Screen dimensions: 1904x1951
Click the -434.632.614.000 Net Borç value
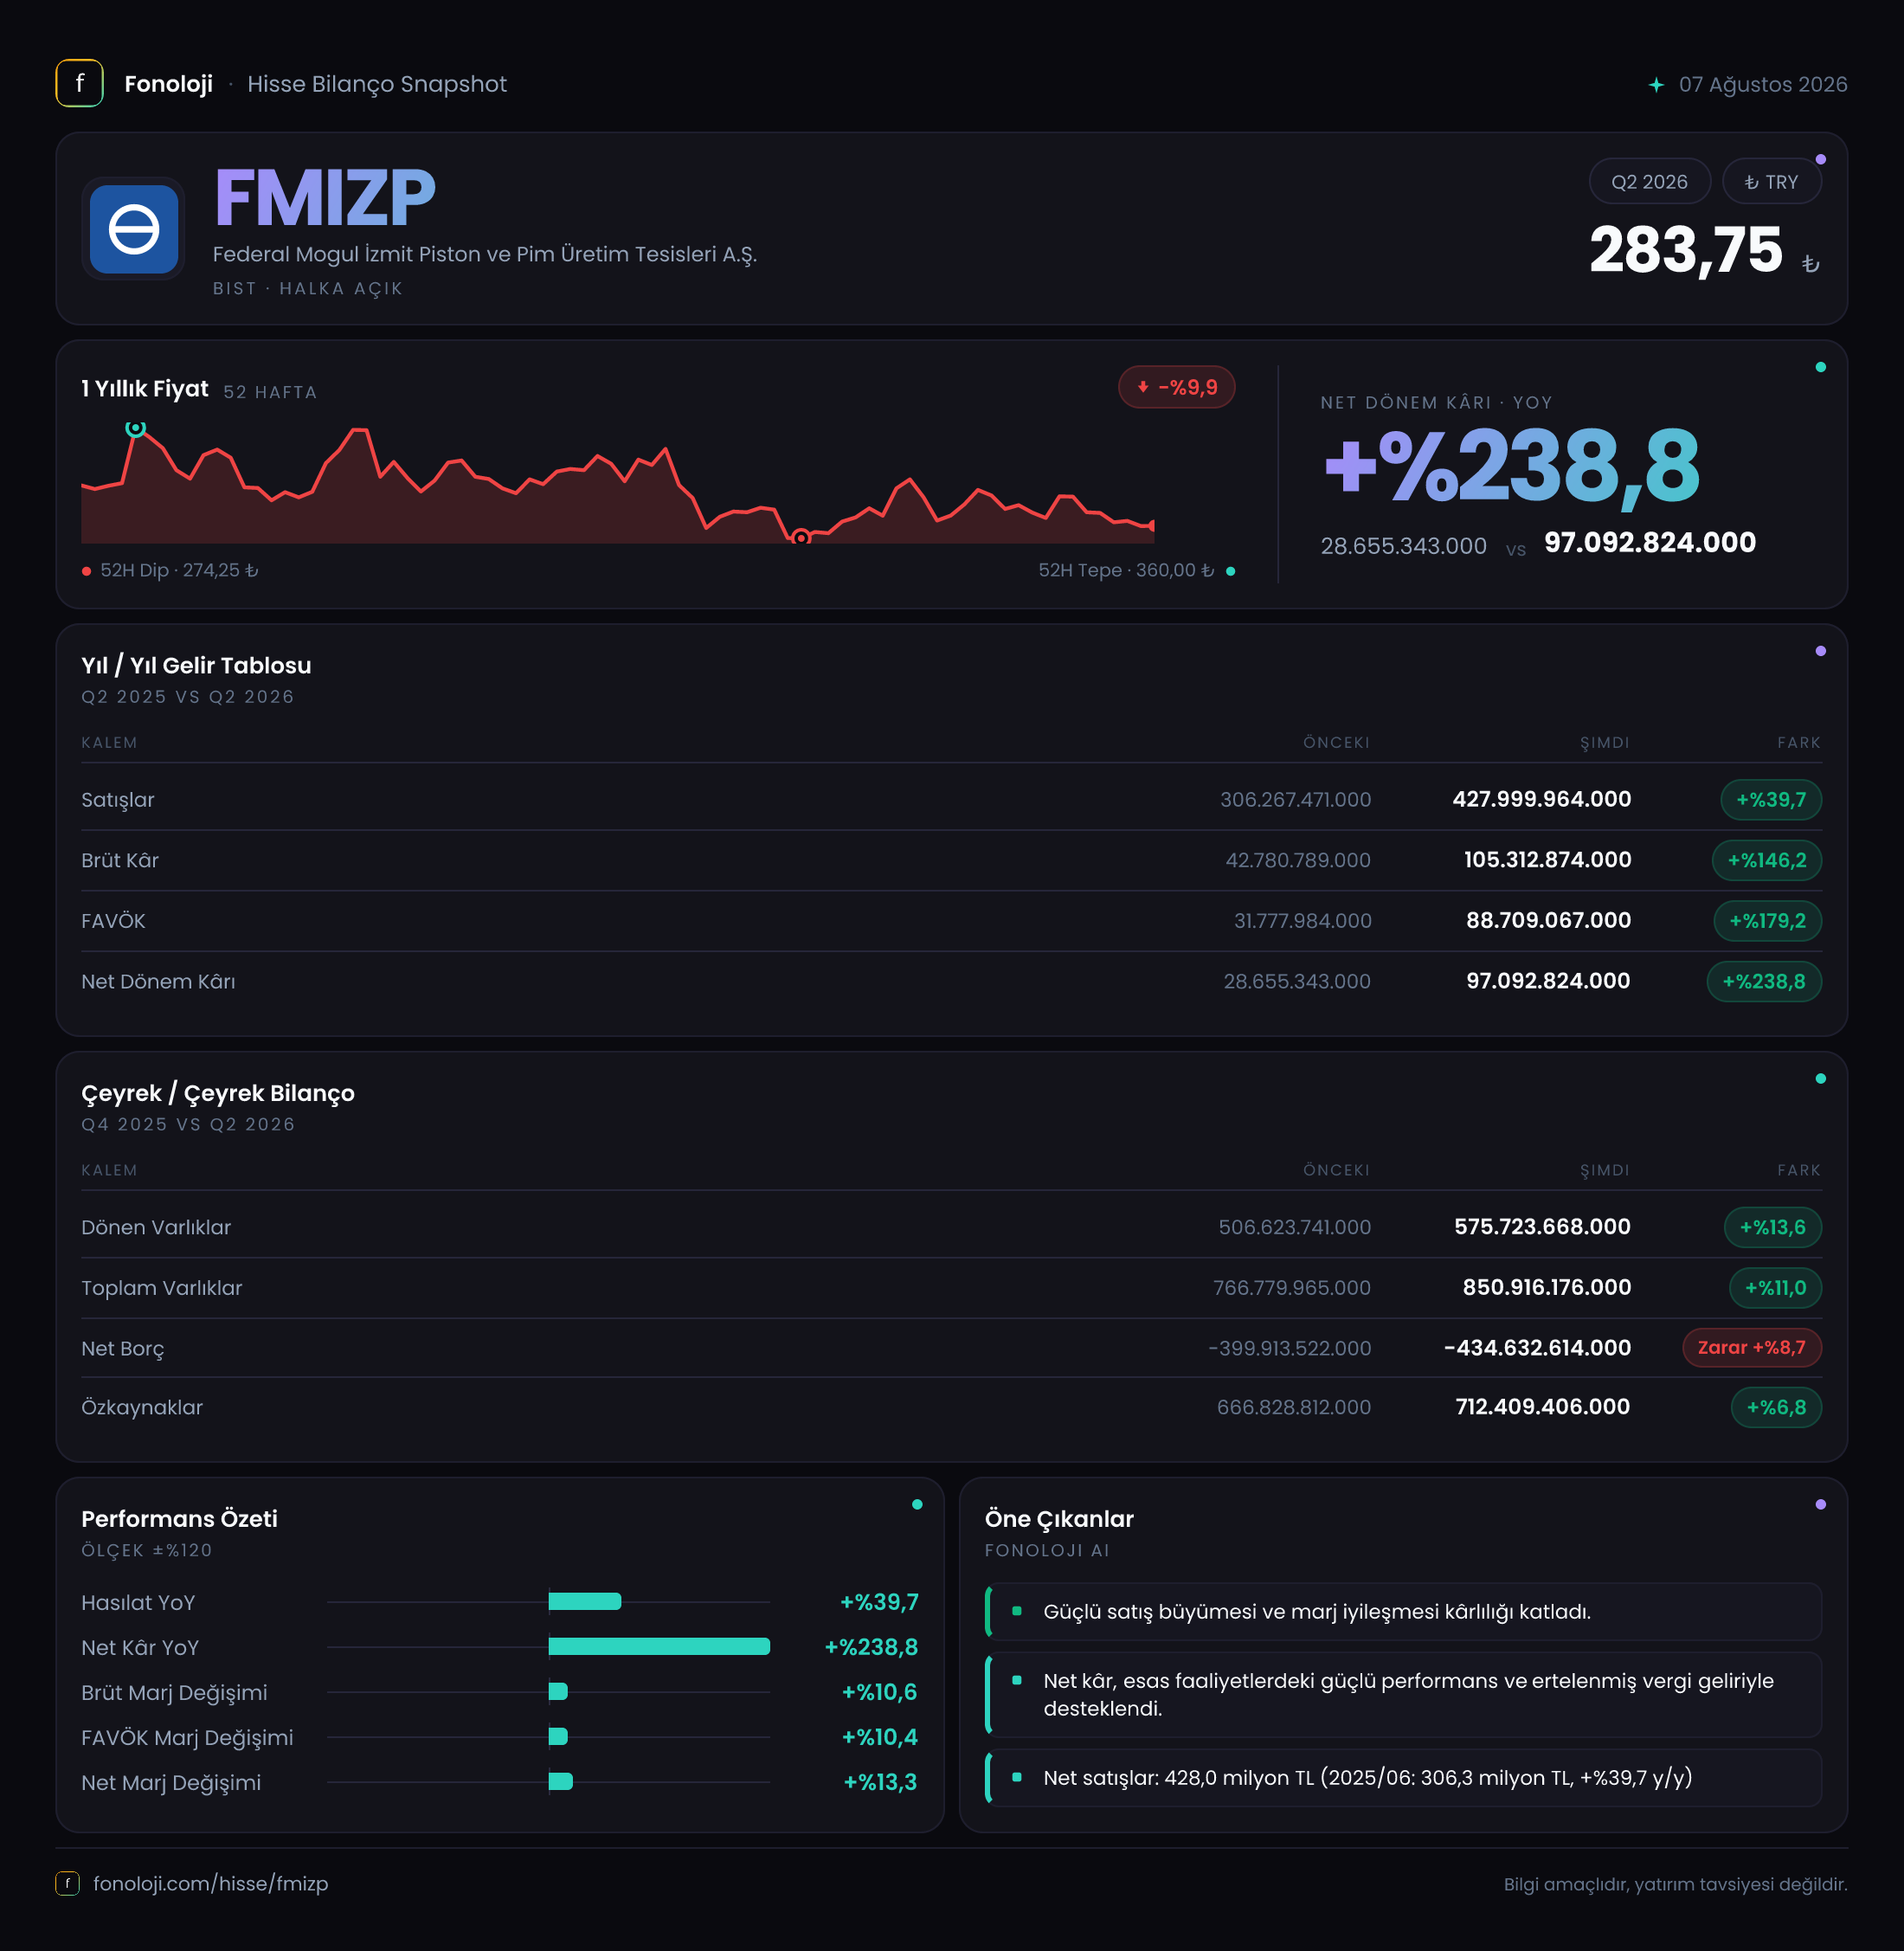1537,1348
